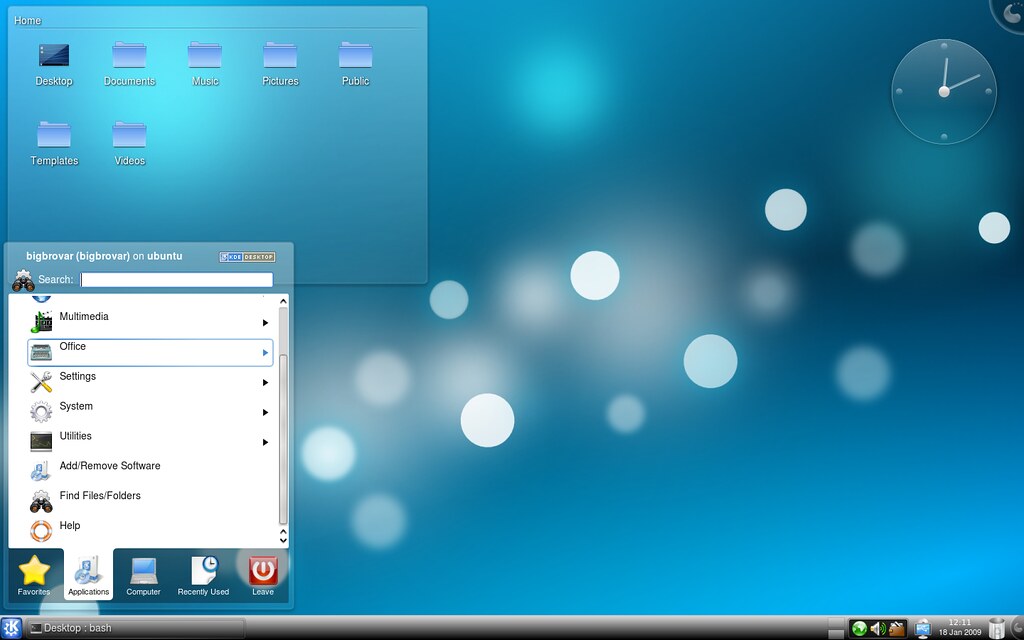Switch to the Recently Used tab

pos(203,575)
